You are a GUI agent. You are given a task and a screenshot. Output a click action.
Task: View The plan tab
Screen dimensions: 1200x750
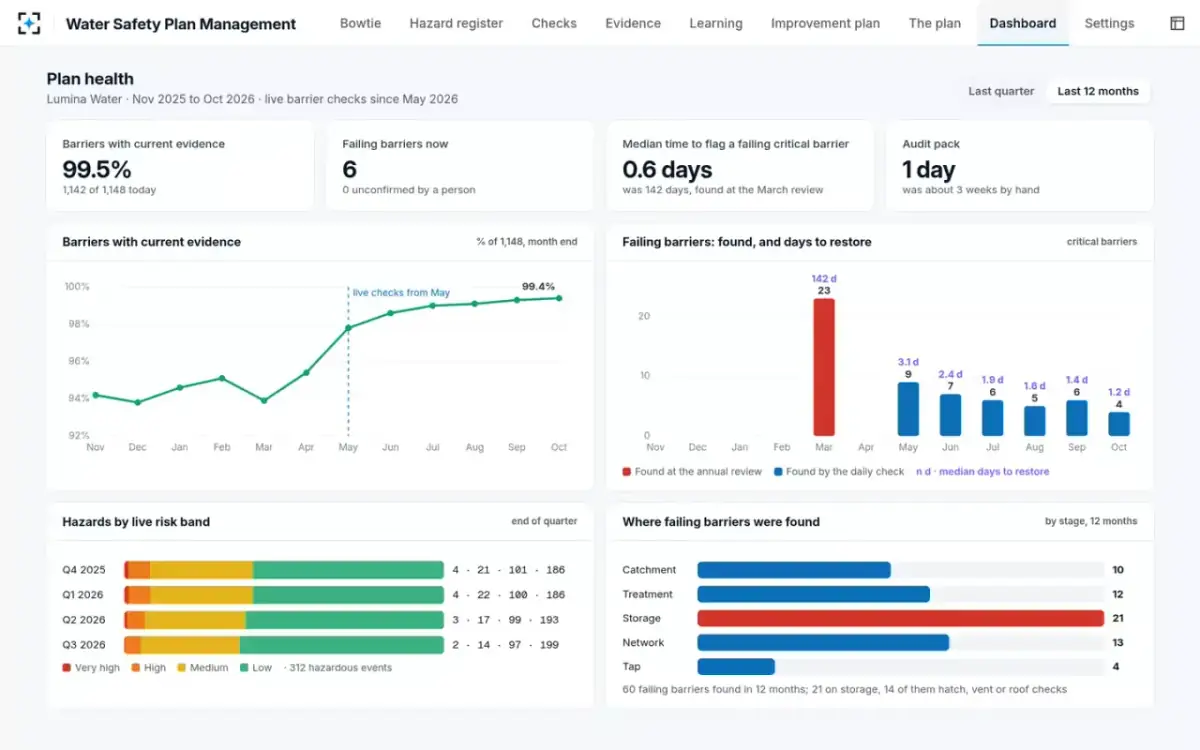click(934, 23)
